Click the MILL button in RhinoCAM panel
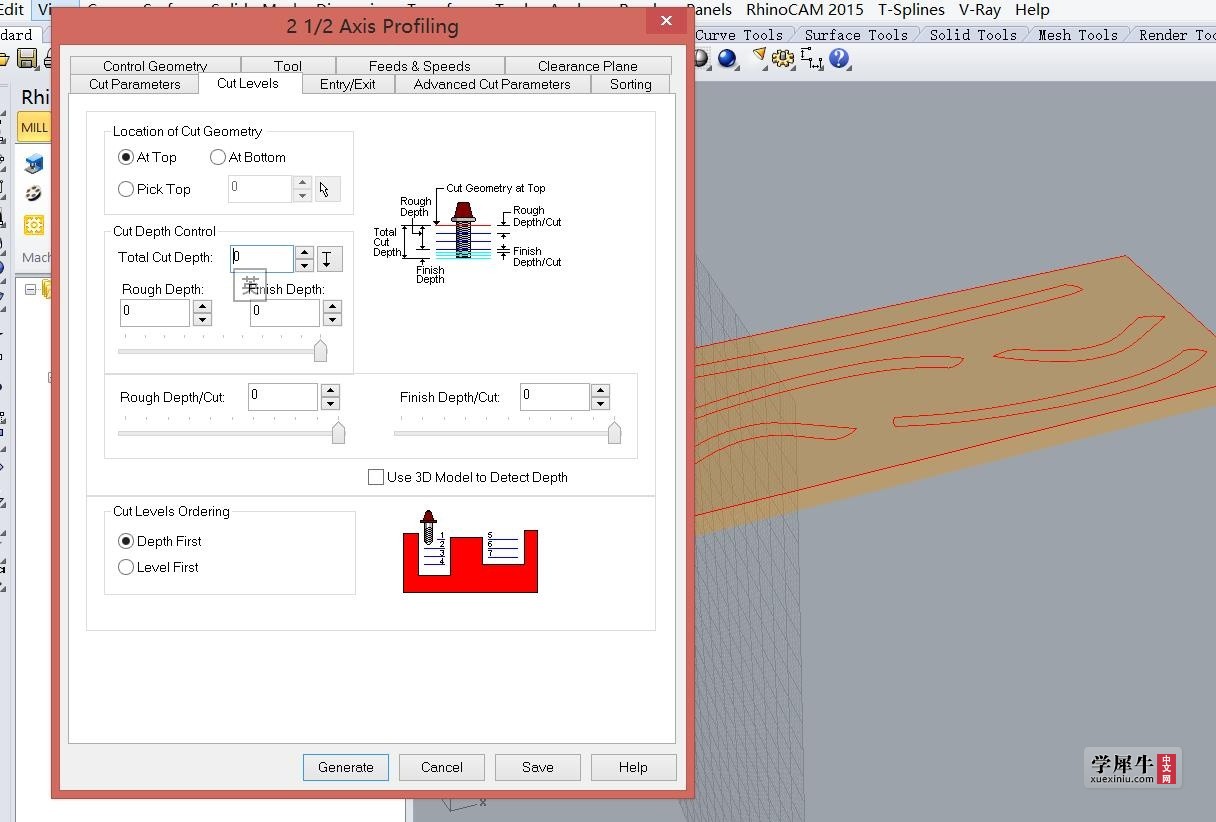The width and height of the screenshot is (1216, 822). coord(34,127)
